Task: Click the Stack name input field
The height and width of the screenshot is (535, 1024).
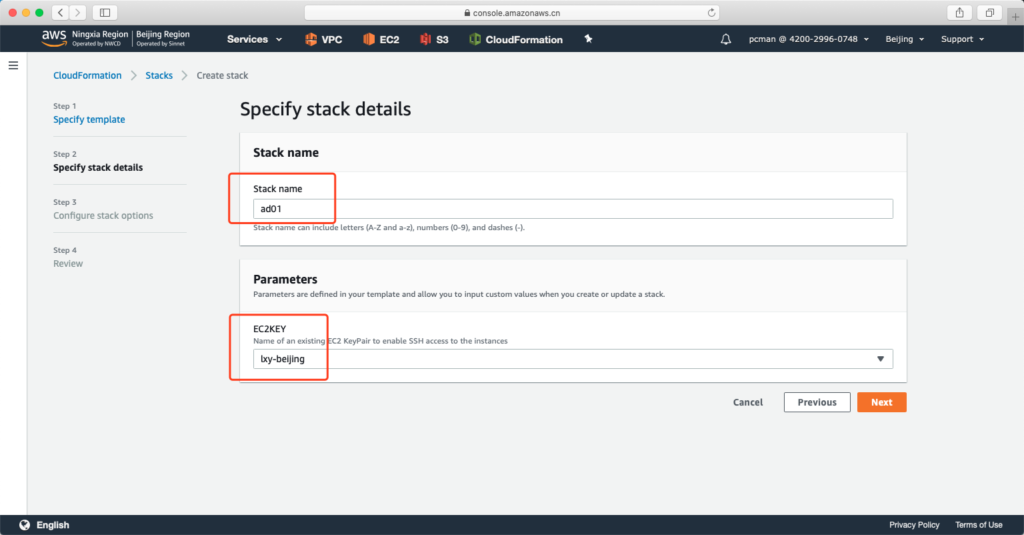Action: [572, 209]
